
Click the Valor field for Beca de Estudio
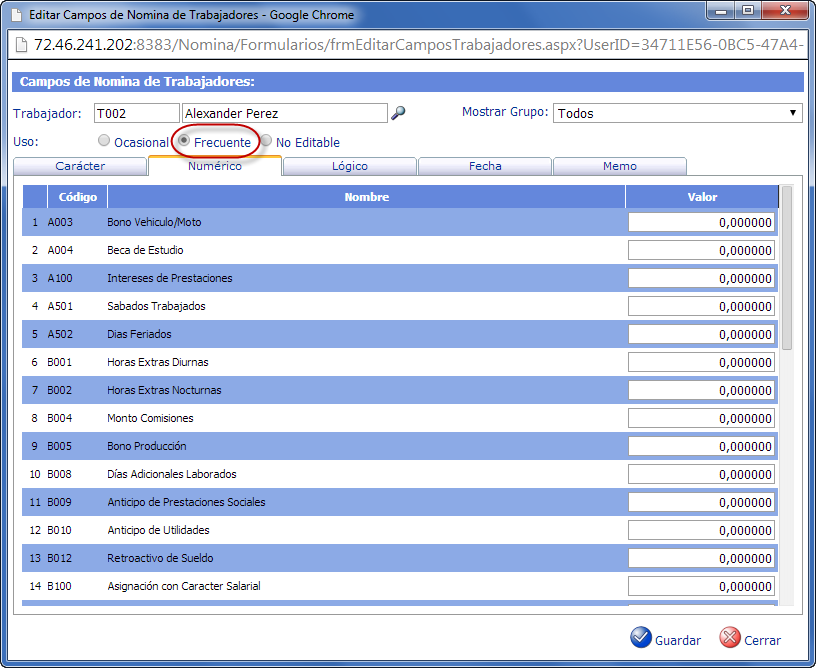tap(701, 250)
